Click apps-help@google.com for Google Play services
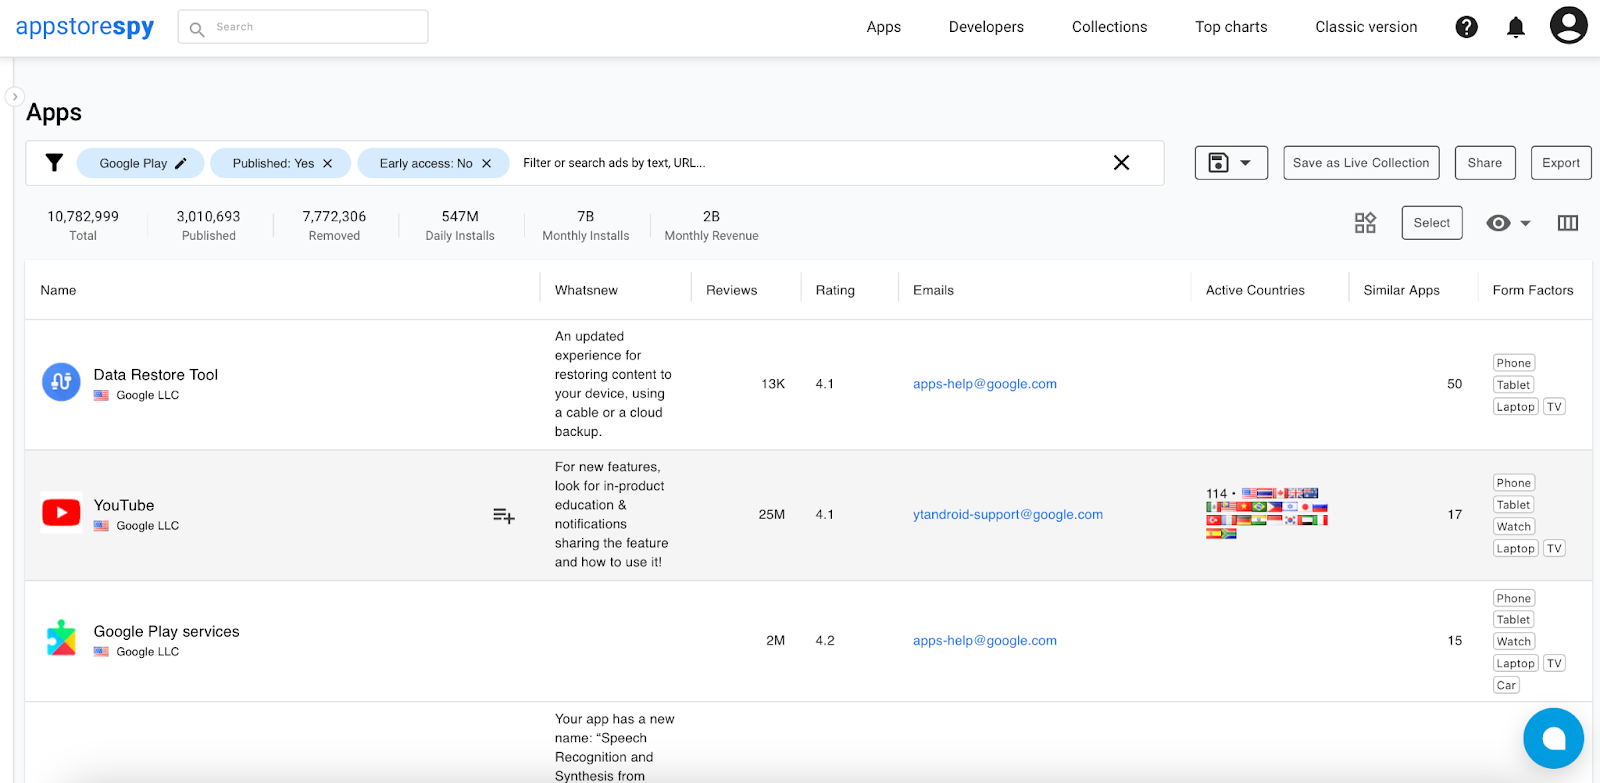1600x783 pixels. pyautogui.click(x=985, y=641)
